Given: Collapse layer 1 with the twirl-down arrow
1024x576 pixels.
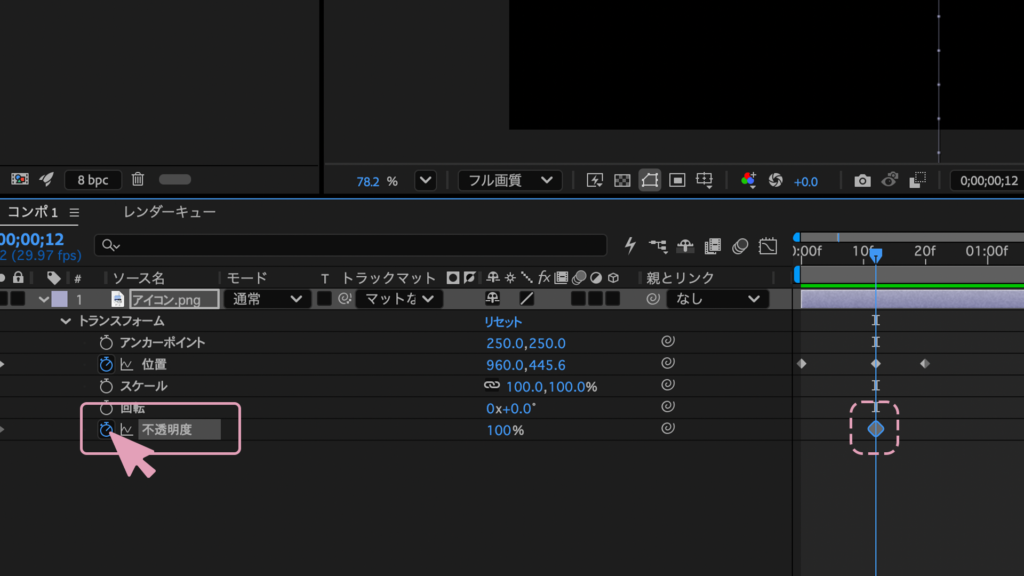Looking at the screenshot, I should pos(43,299).
